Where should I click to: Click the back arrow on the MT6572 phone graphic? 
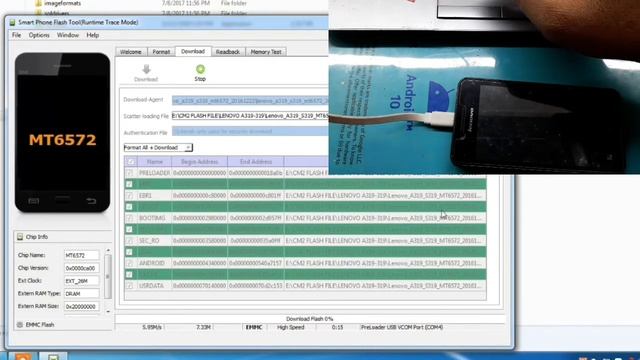(x=91, y=201)
